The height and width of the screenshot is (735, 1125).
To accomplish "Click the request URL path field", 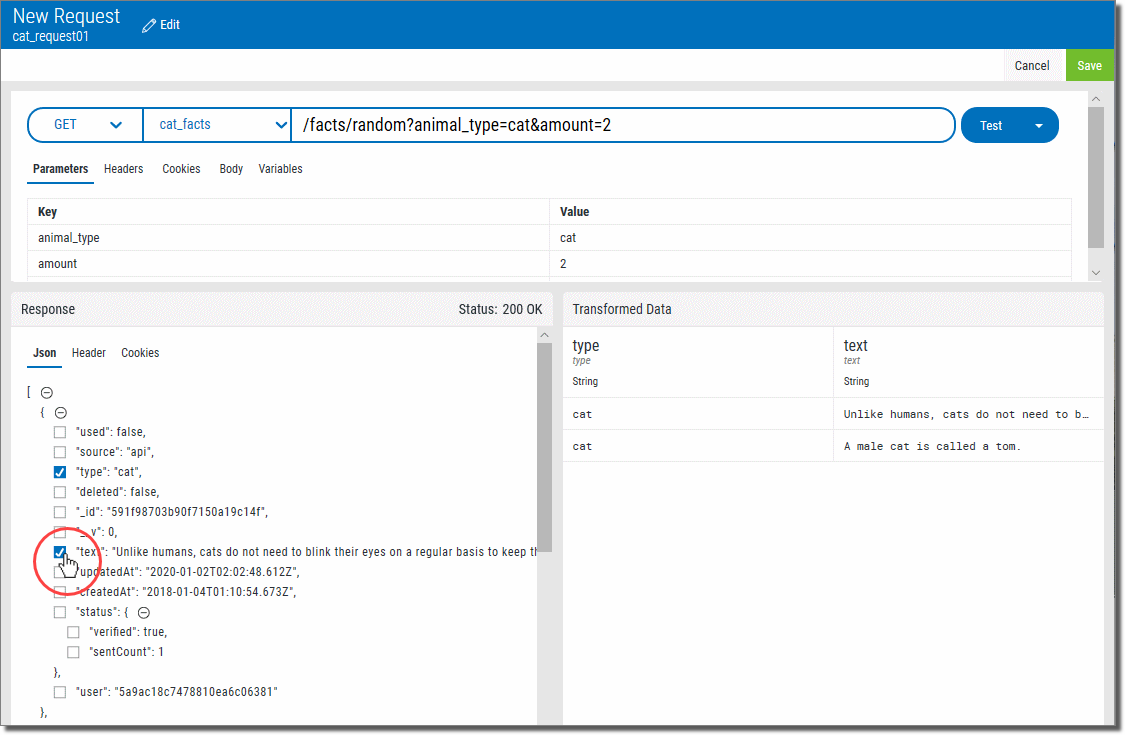I will (x=620, y=125).
